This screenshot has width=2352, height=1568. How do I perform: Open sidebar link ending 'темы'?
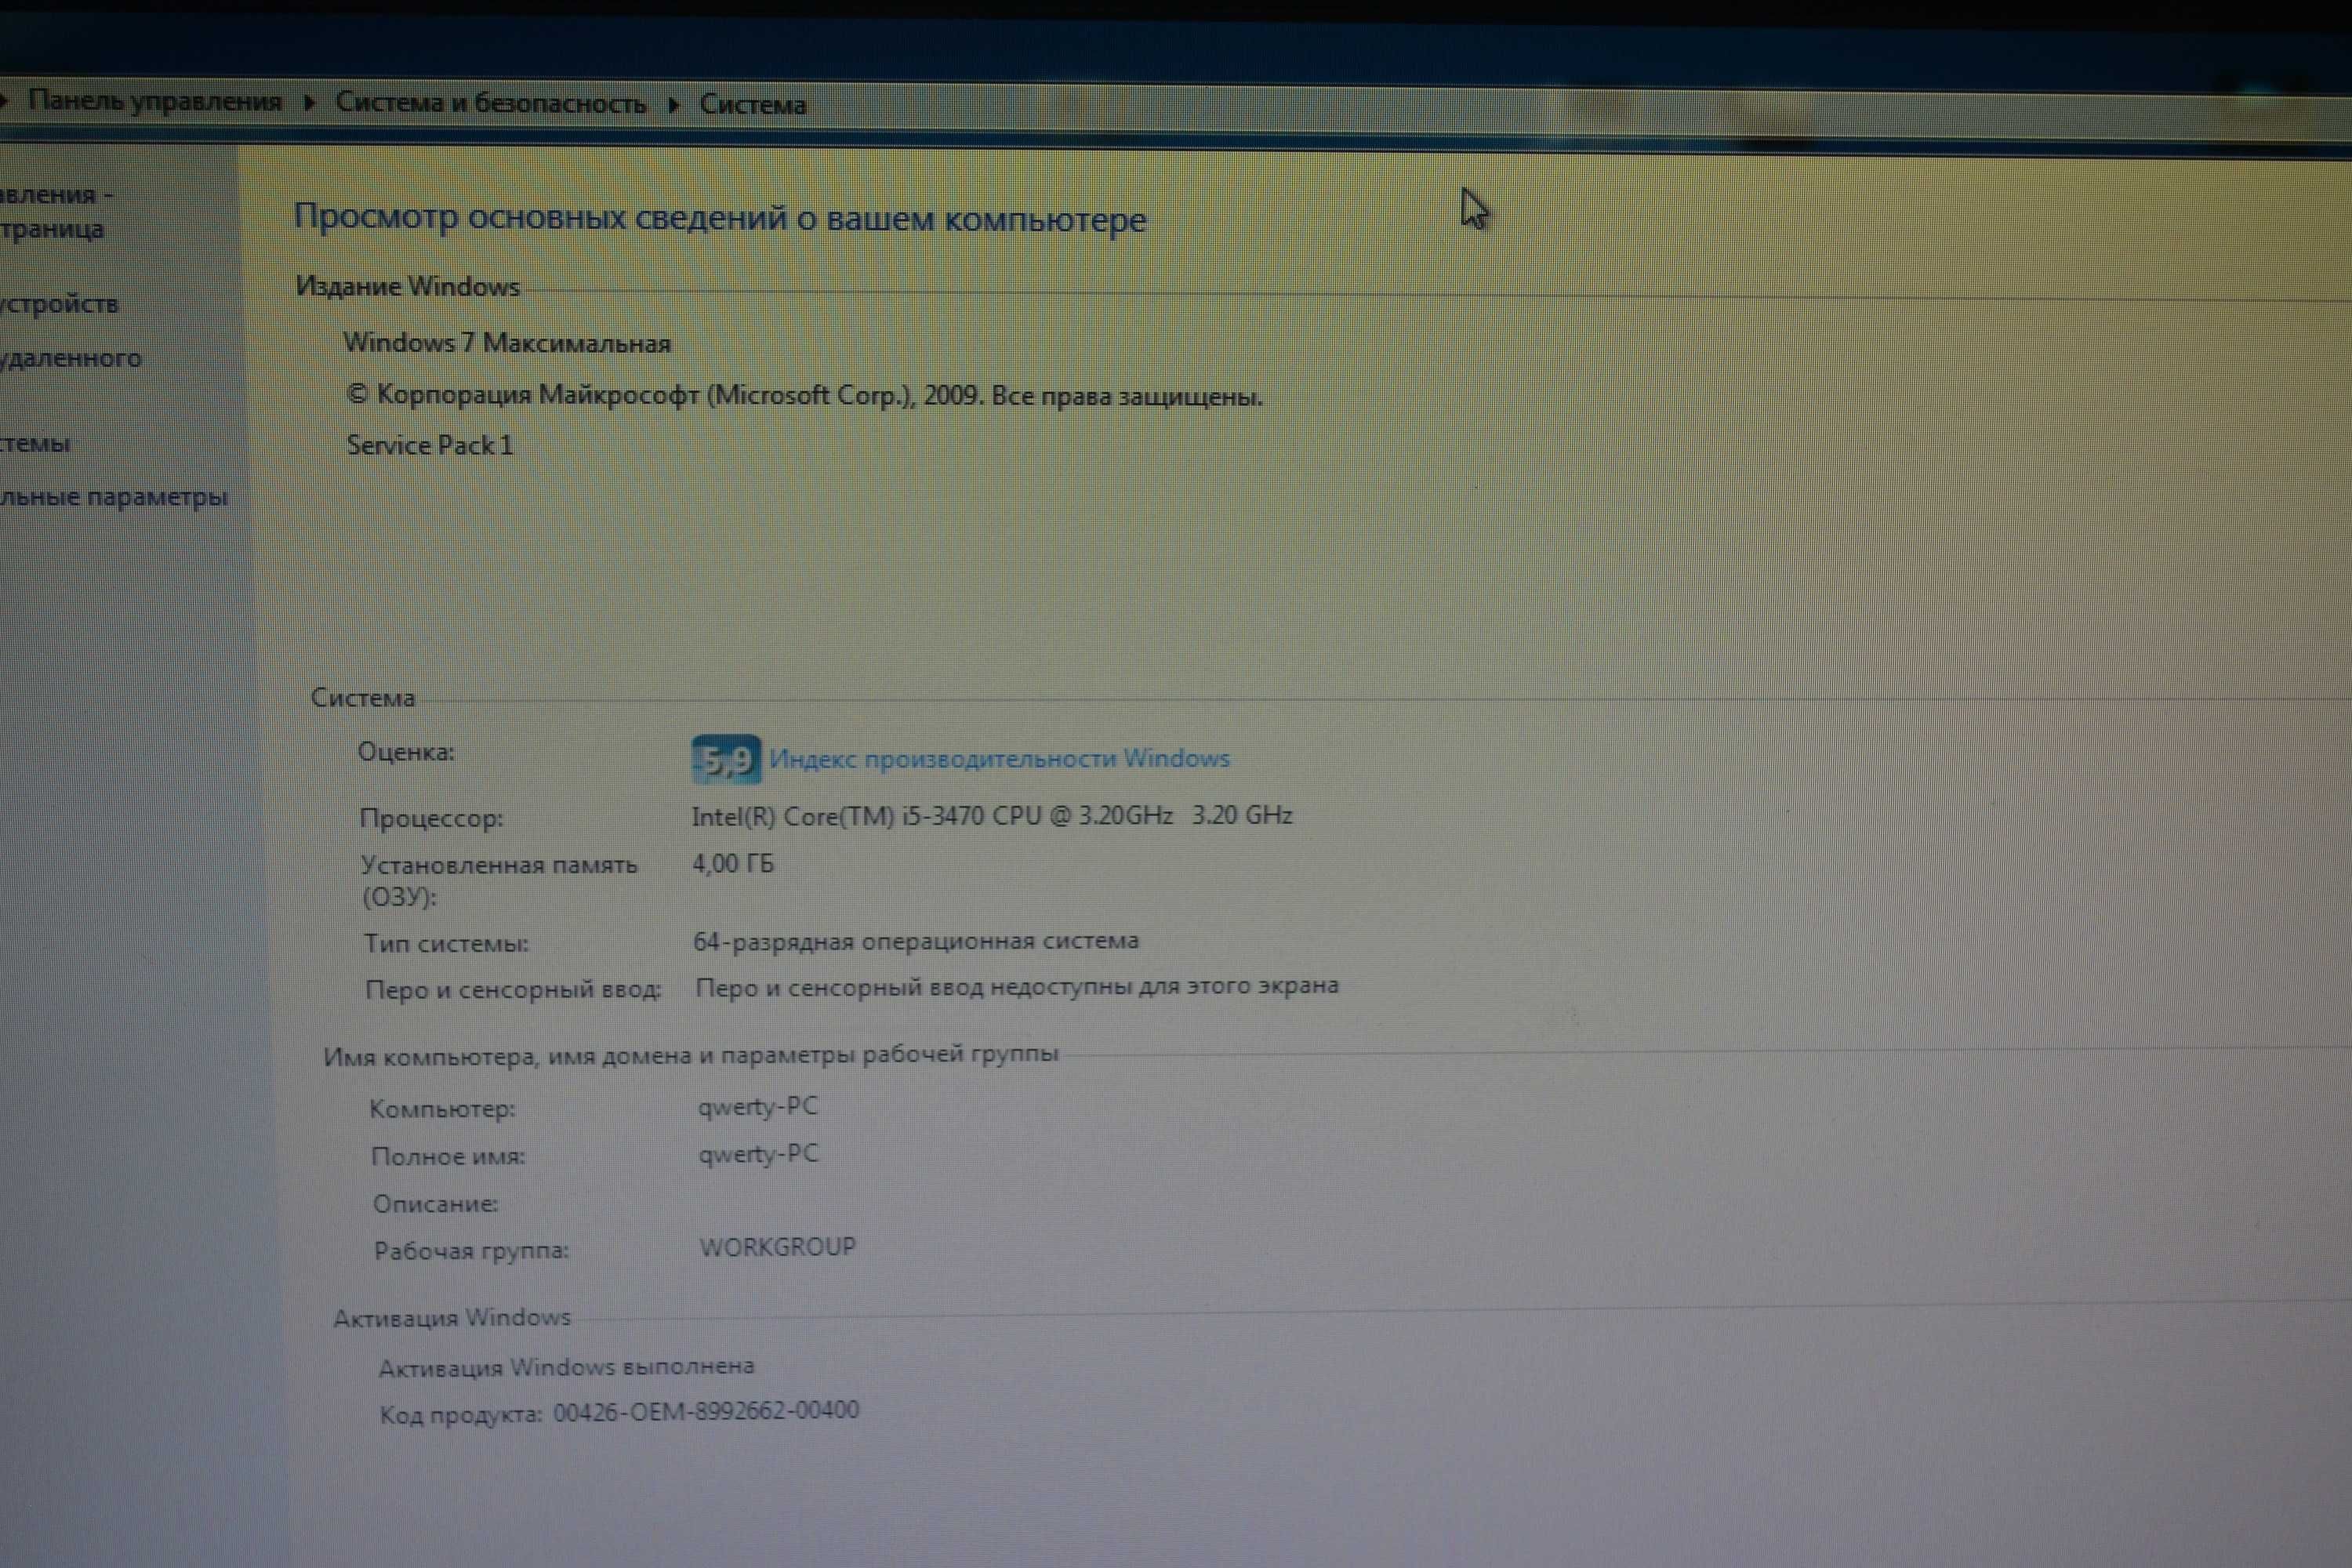tap(35, 443)
